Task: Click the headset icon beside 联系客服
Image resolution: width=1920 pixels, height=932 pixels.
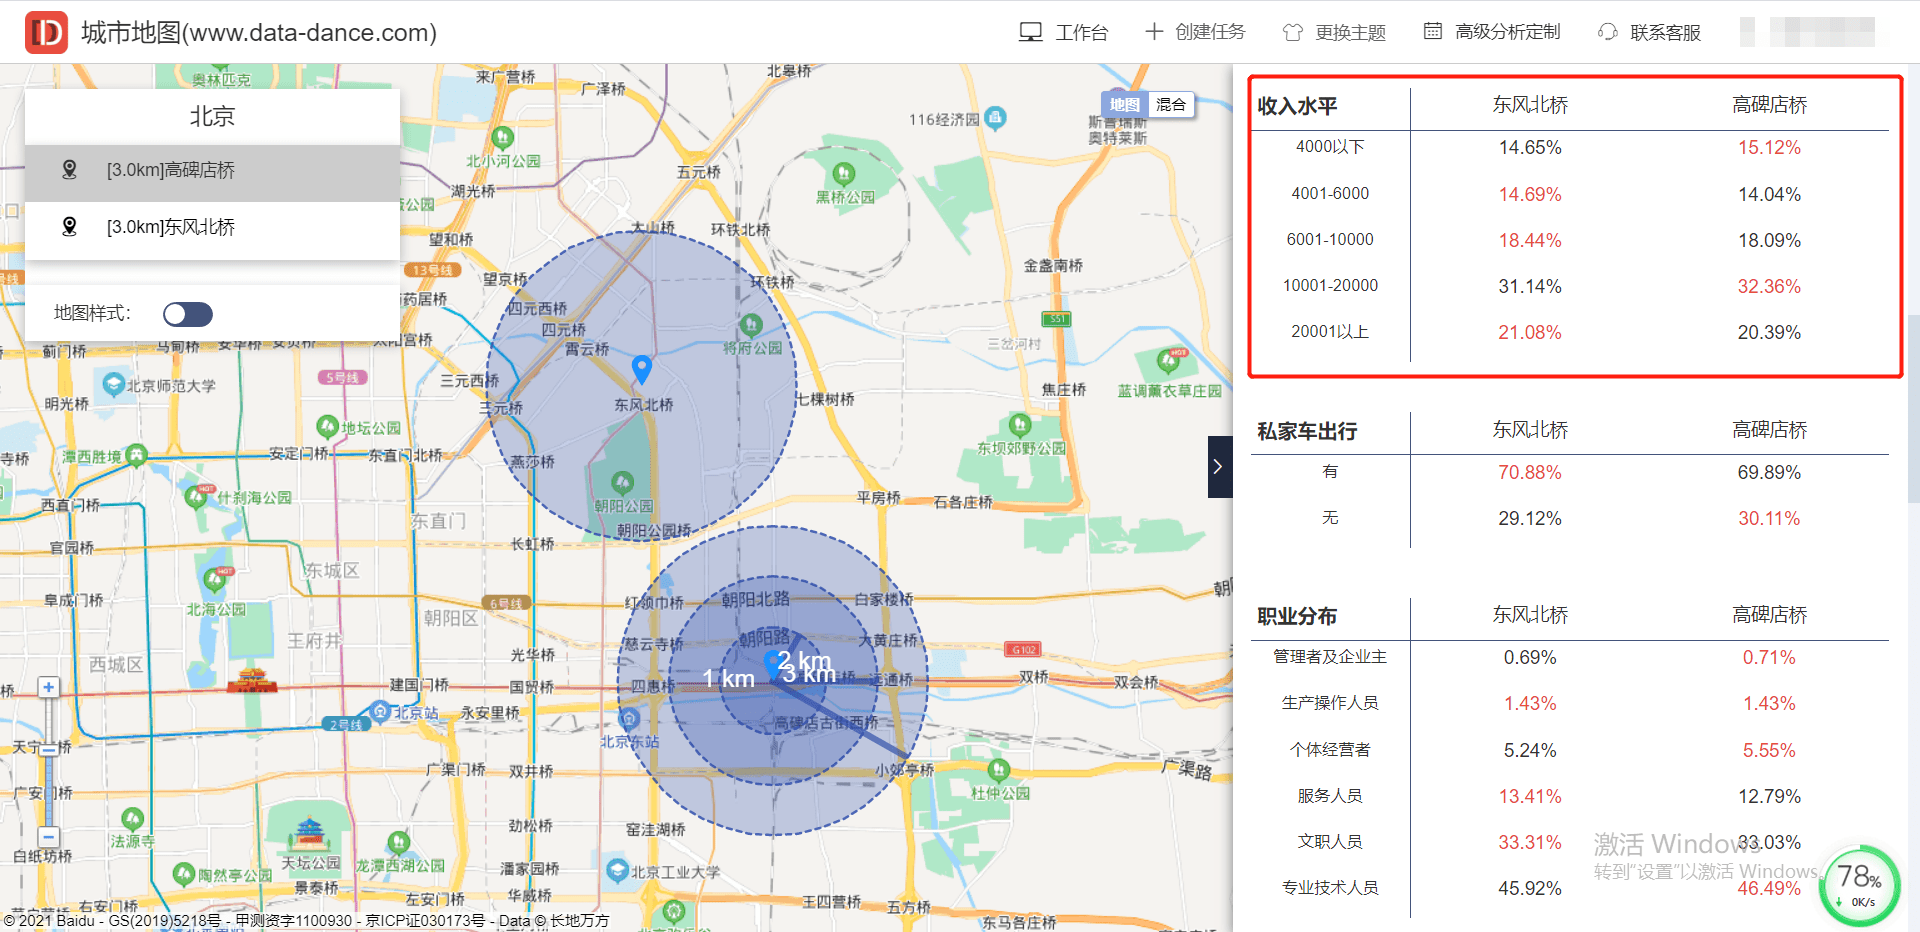Action: coord(1607,32)
